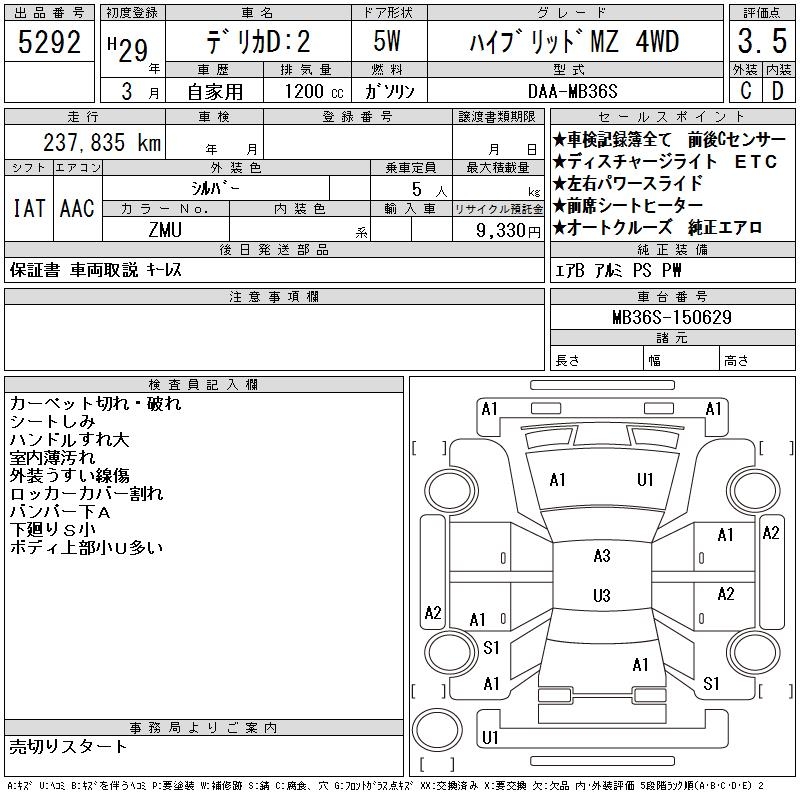Select the grade ハイブリッド MZ 4WD
The image size is (800, 800).
[x=574, y=43]
